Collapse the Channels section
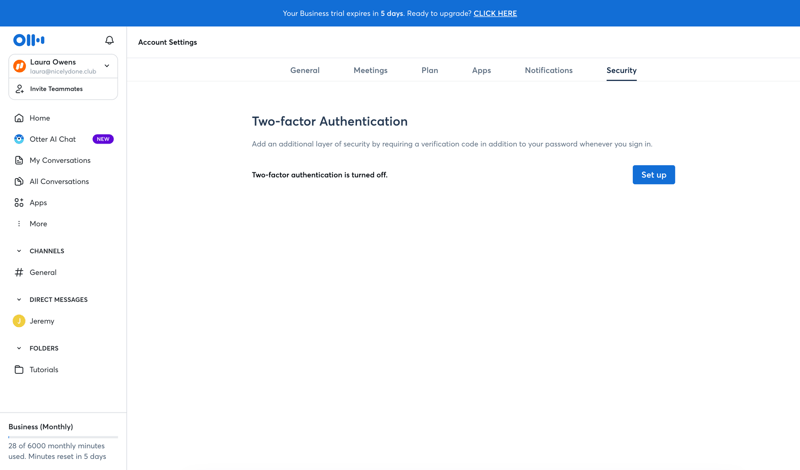800x470 pixels. pyautogui.click(x=19, y=251)
